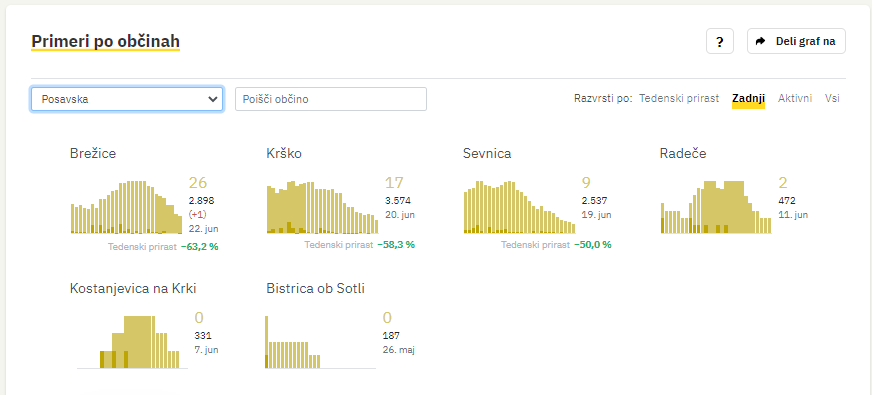Click the Brežice municipality name
Viewport: 872px width, 395px height.
93,154
